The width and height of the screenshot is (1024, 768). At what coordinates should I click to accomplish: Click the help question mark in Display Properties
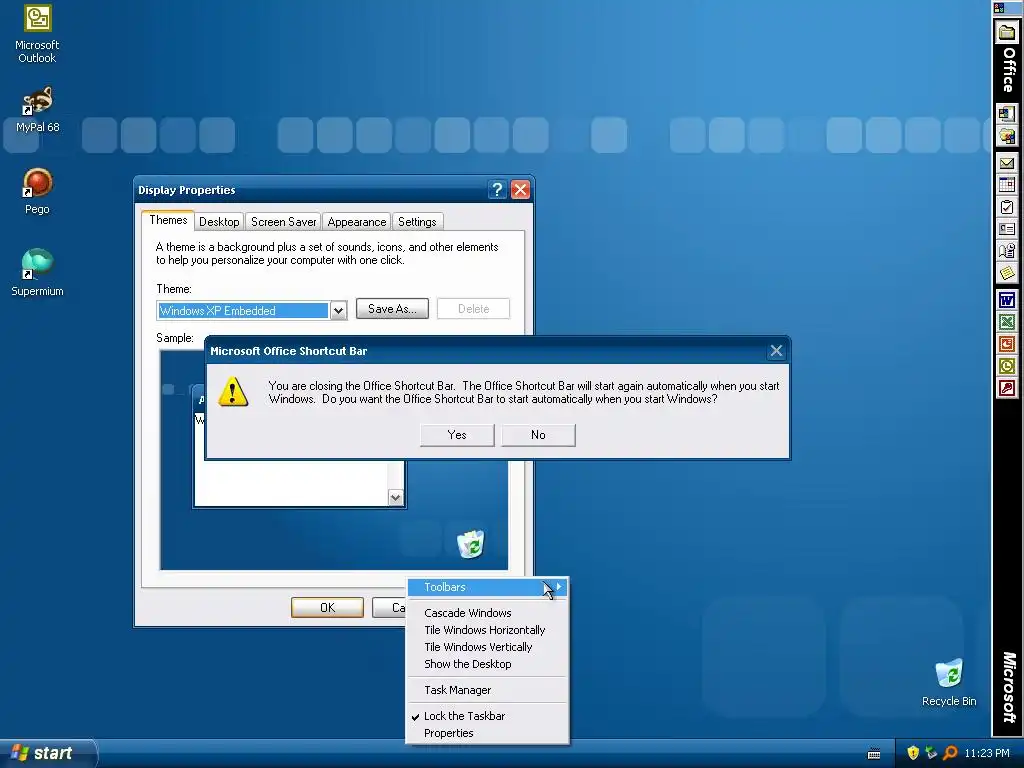497,190
